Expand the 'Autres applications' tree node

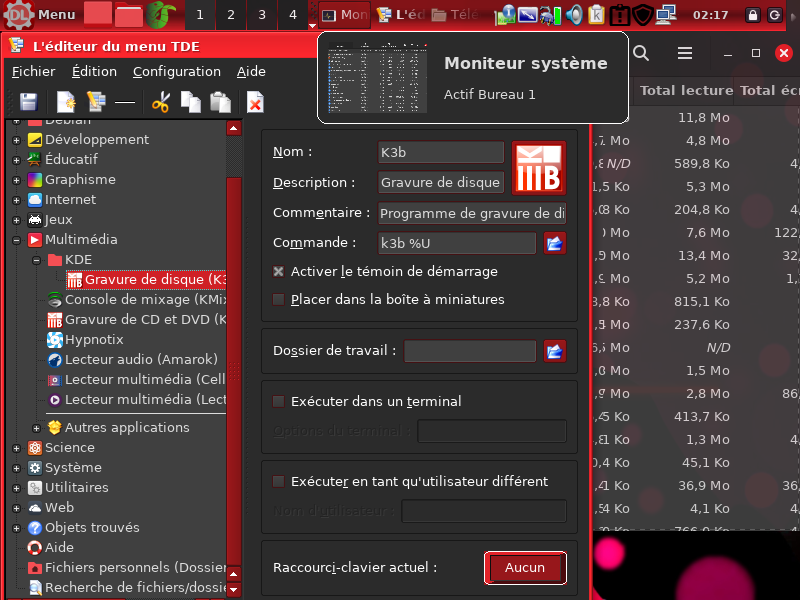(36, 428)
